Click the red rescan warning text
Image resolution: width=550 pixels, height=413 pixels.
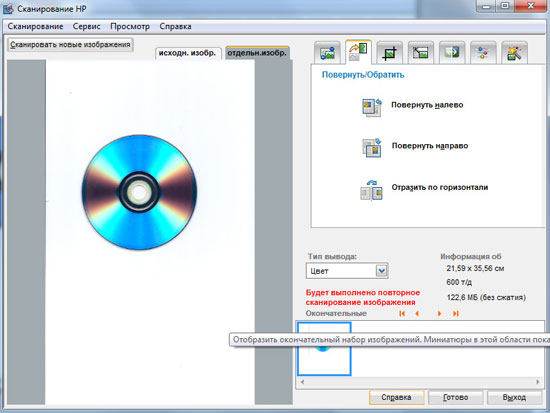point(363,297)
